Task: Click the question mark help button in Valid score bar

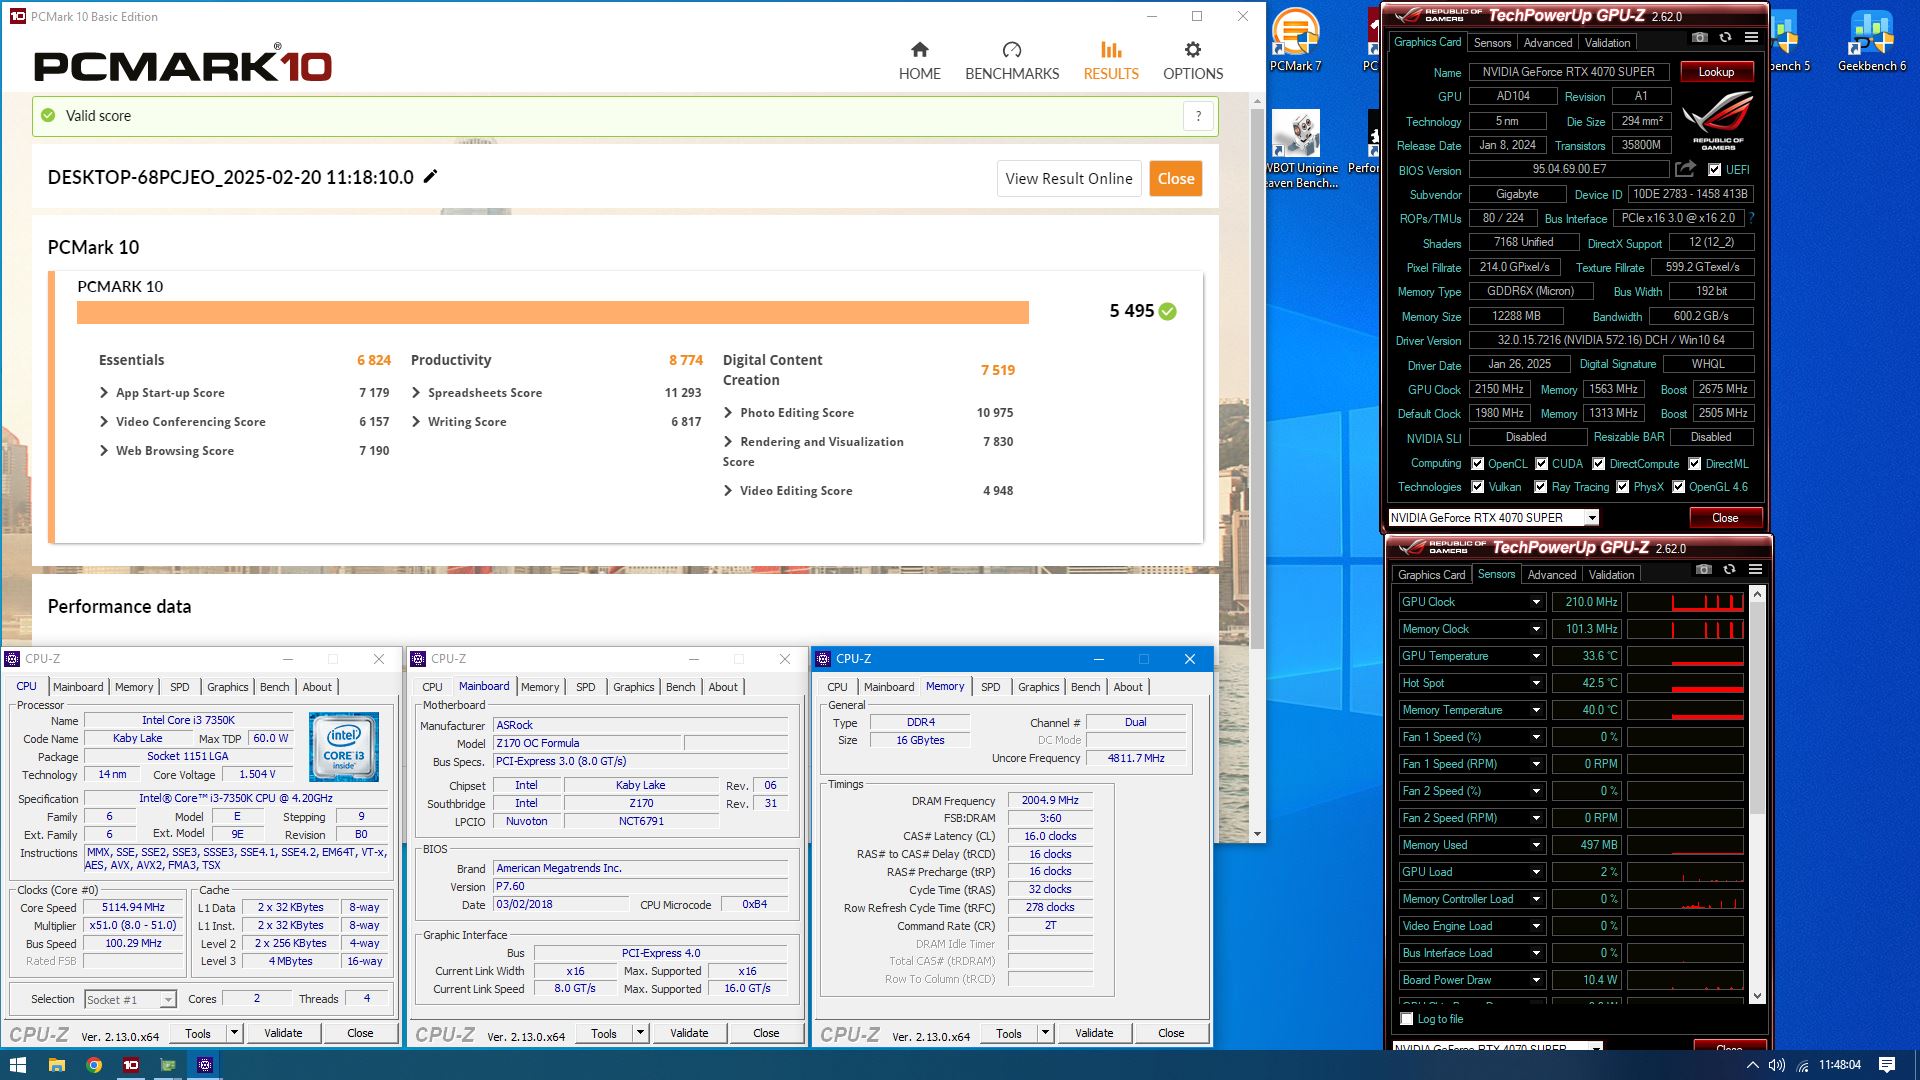Action: coord(1198,116)
